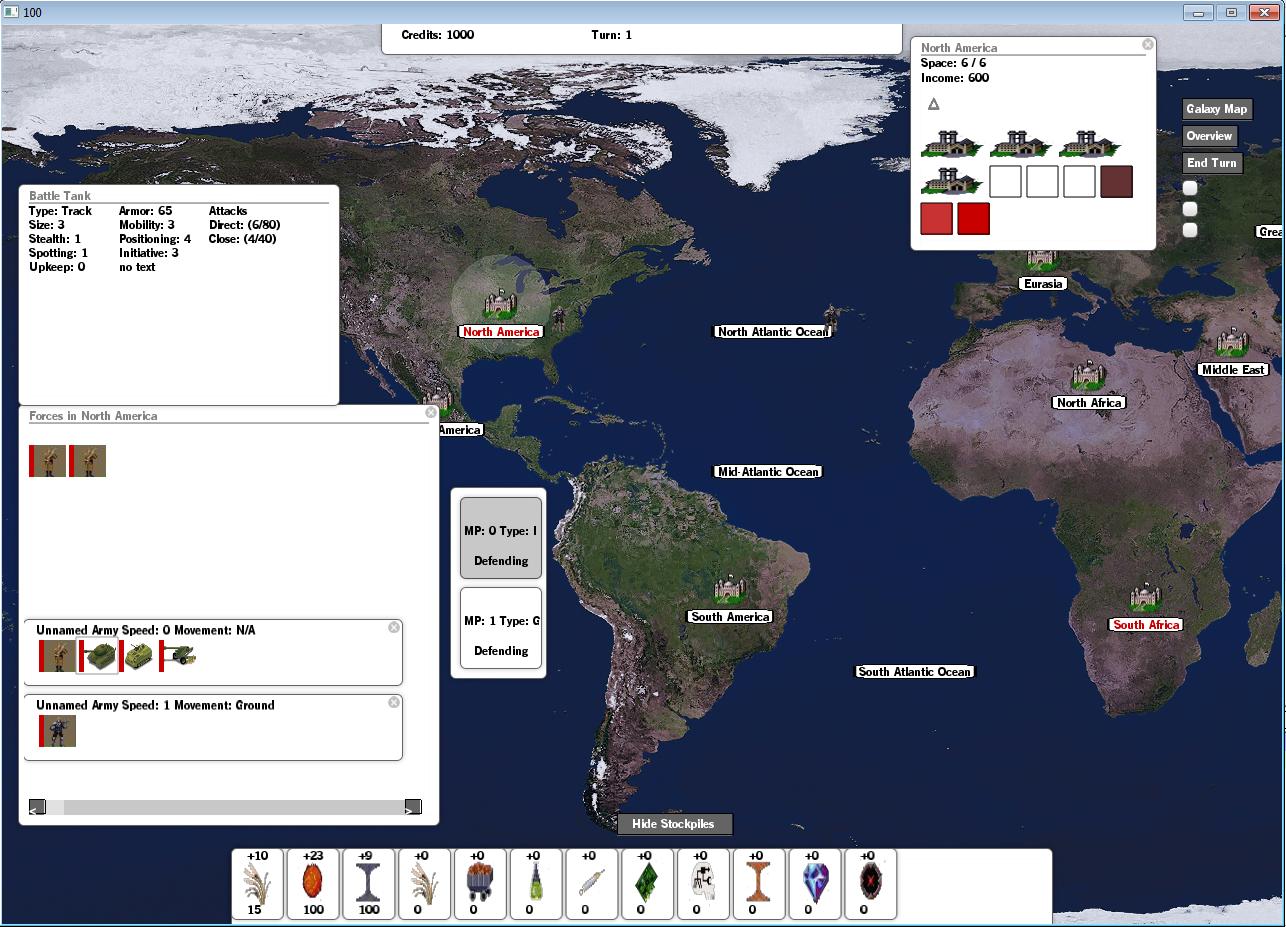Viewport: 1286px width, 927px height.
Task: Close the Forces in North America panel
Action: point(431,412)
